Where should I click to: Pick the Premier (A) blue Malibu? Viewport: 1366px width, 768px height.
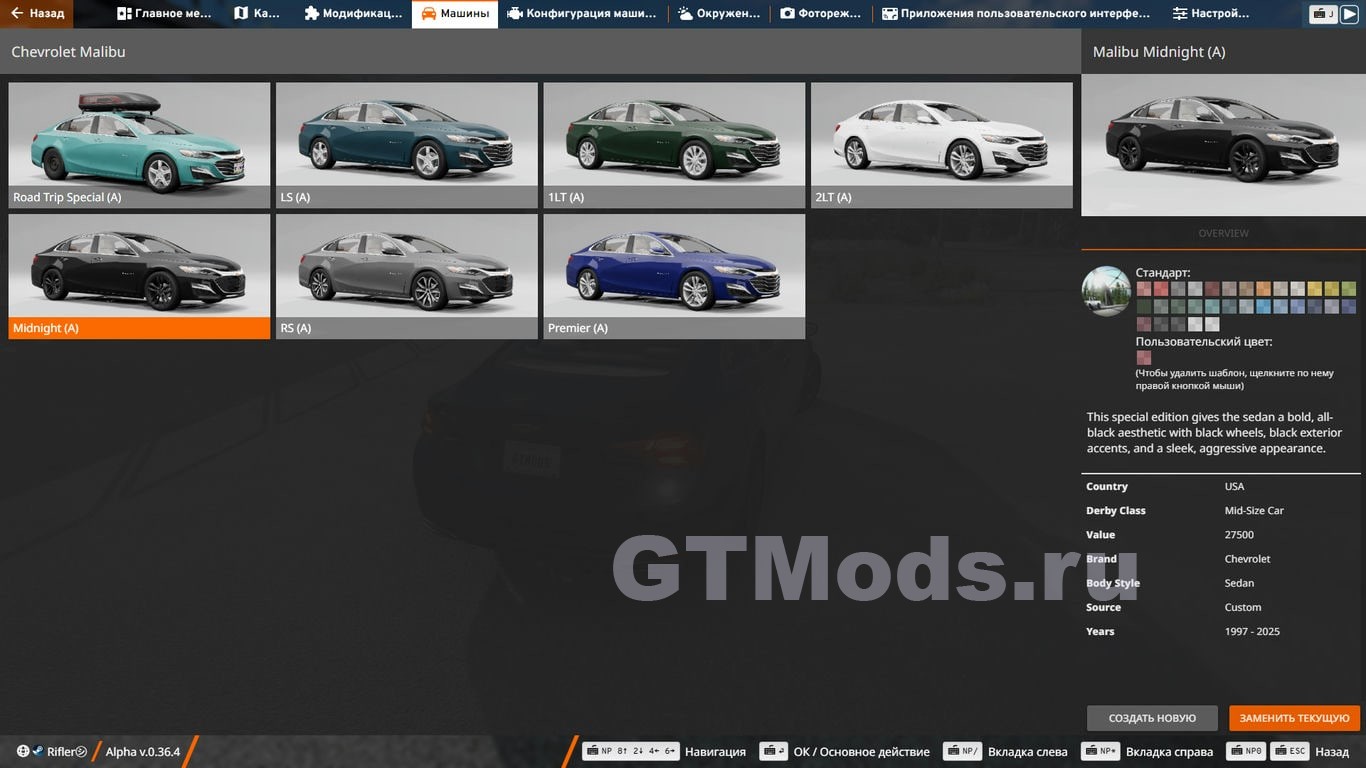point(674,276)
